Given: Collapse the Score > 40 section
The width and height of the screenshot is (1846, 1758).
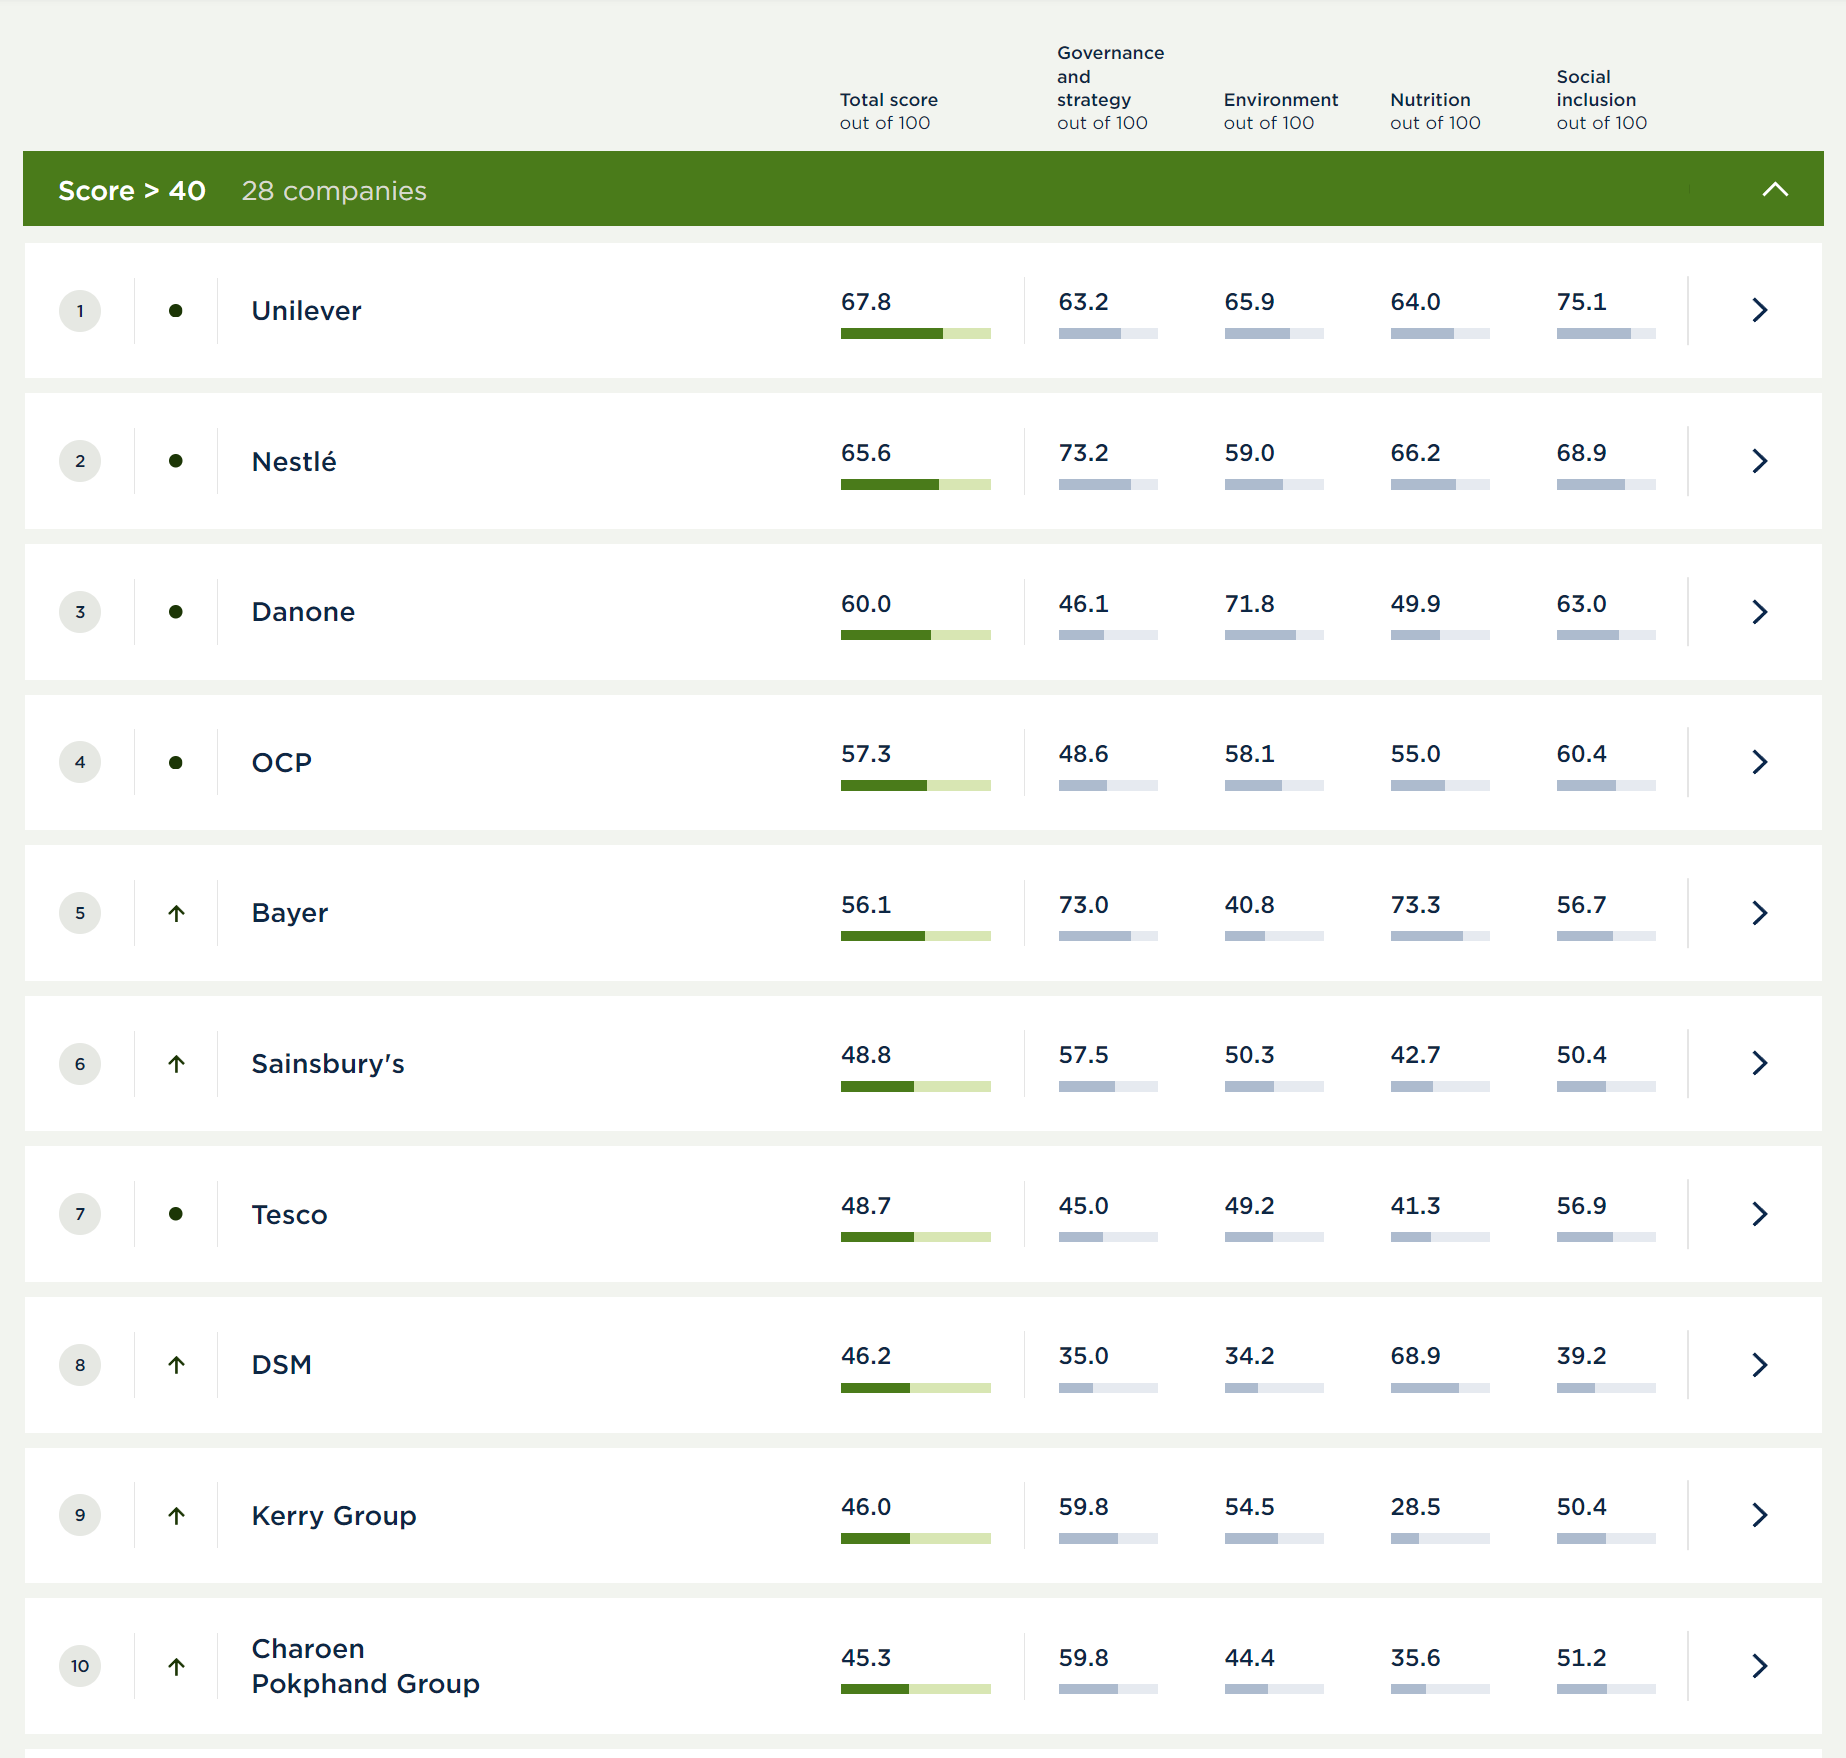Looking at the screenshot, I should [x=1774, y=190].
